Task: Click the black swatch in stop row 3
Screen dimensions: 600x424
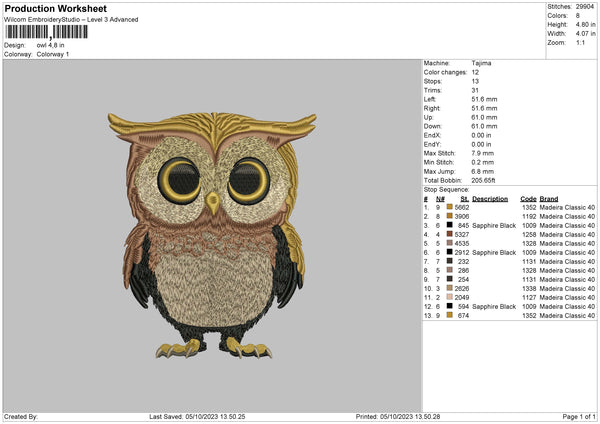Action: (x=449, y=225)
